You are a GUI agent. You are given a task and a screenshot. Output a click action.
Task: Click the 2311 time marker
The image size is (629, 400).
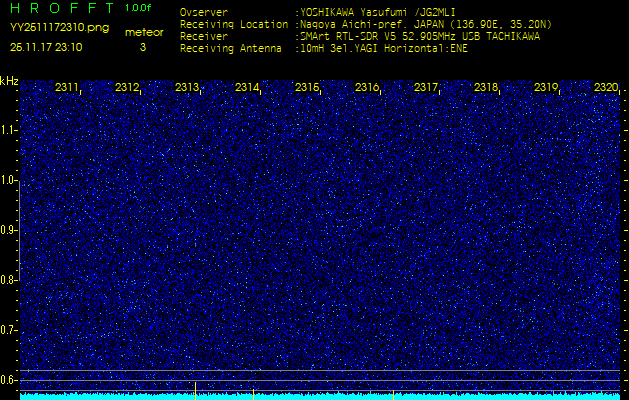click(x=67, y=88)
